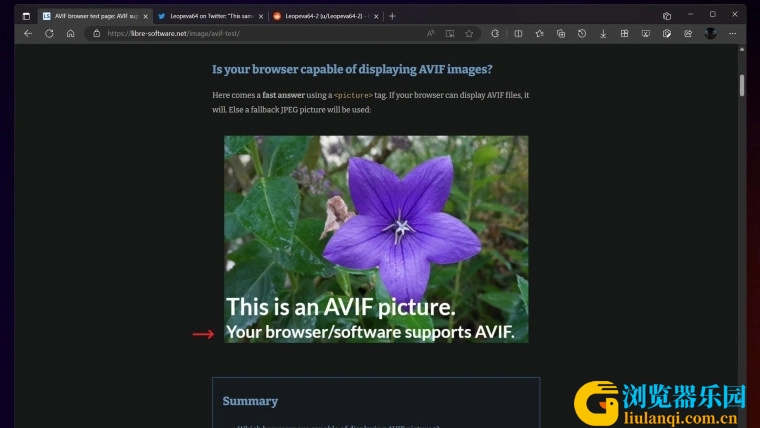760x428 pixels.
Task: Show browsing History
Action: click(x=582, y=33)
